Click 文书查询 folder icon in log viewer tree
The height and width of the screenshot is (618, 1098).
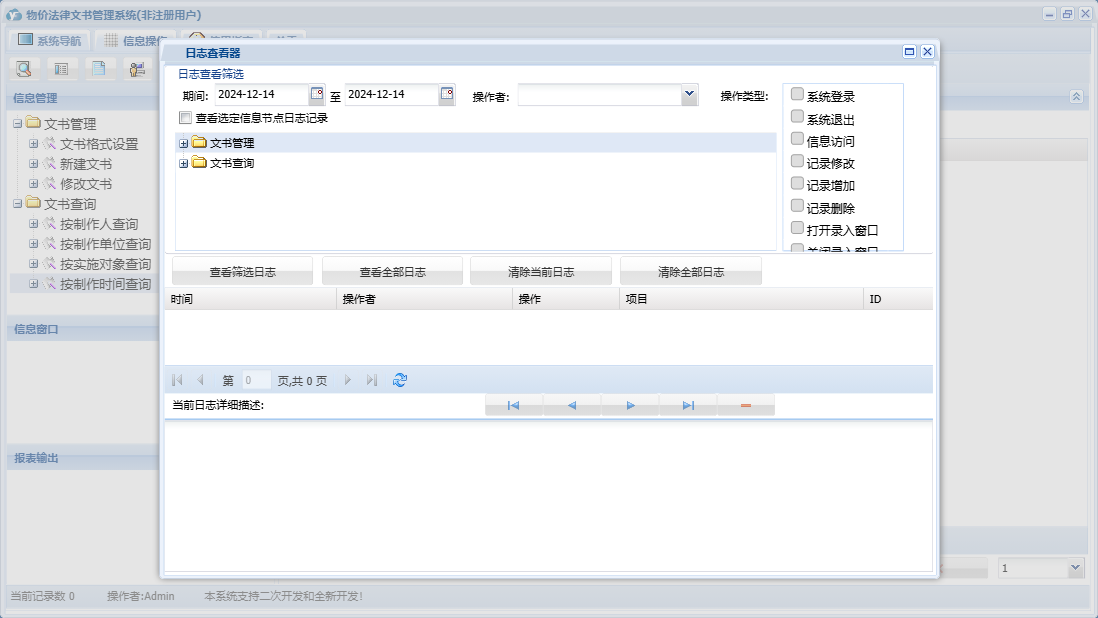(x=200, y=163)
